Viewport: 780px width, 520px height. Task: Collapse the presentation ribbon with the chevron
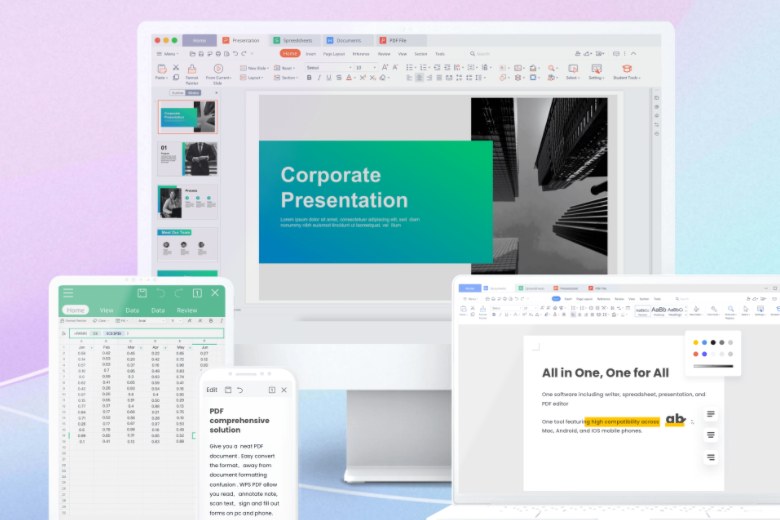click(x=633, y=54)
